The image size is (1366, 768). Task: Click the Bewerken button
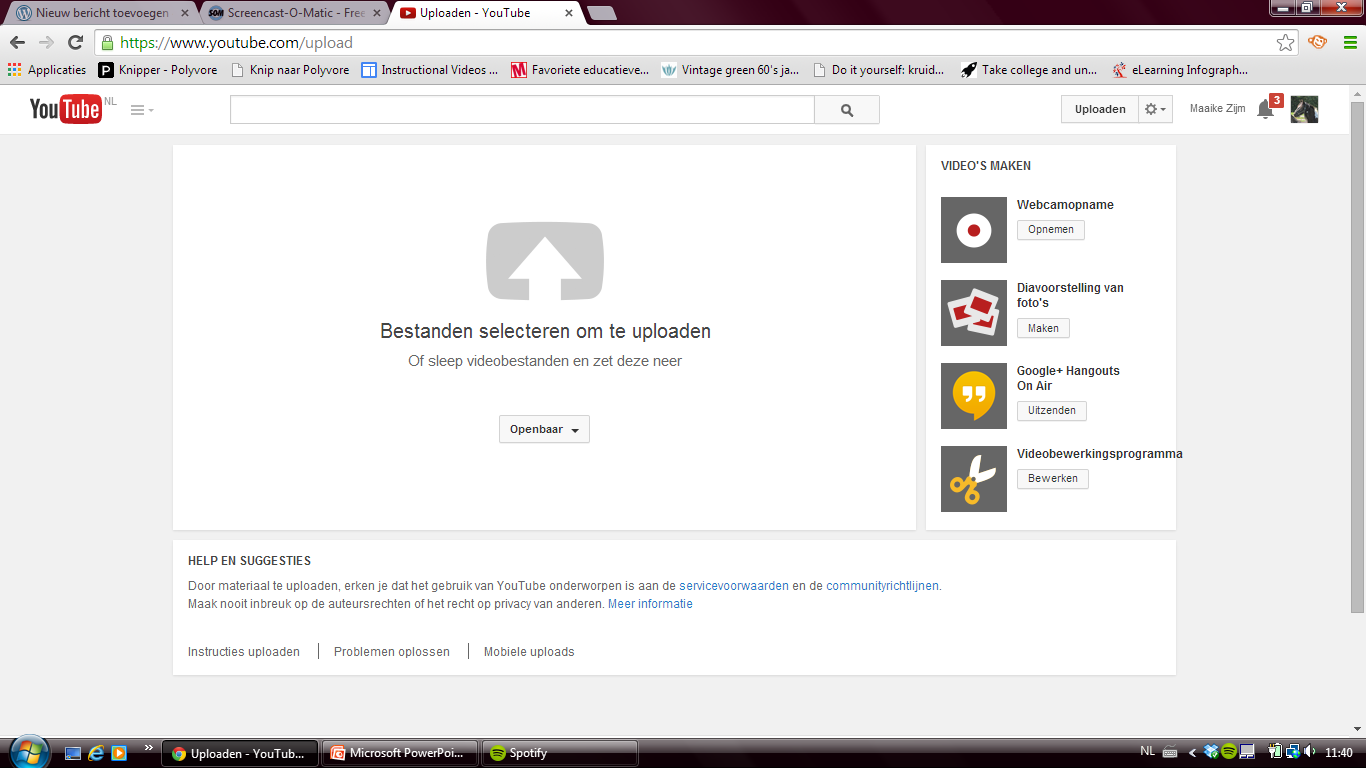tap(1052, 479)
